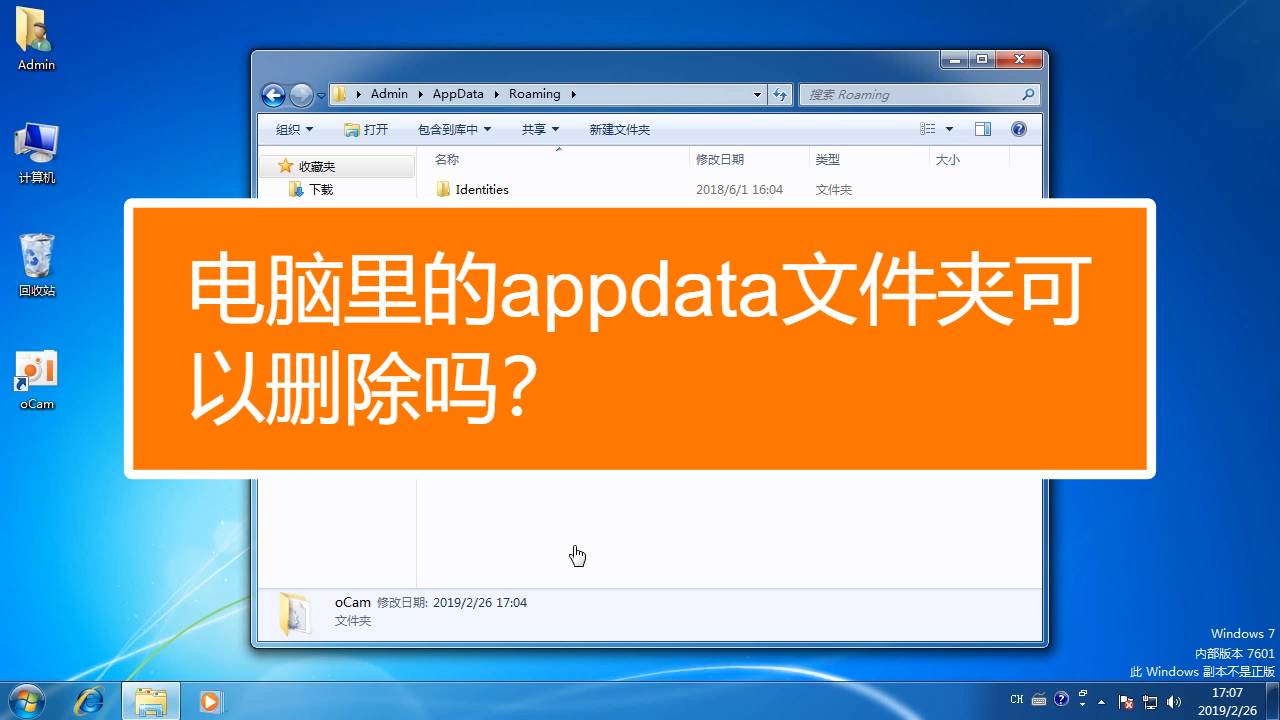Click the search box 搜索 Roaming
This screenshot has height=720, width=1280.
[x=915, y=94]
